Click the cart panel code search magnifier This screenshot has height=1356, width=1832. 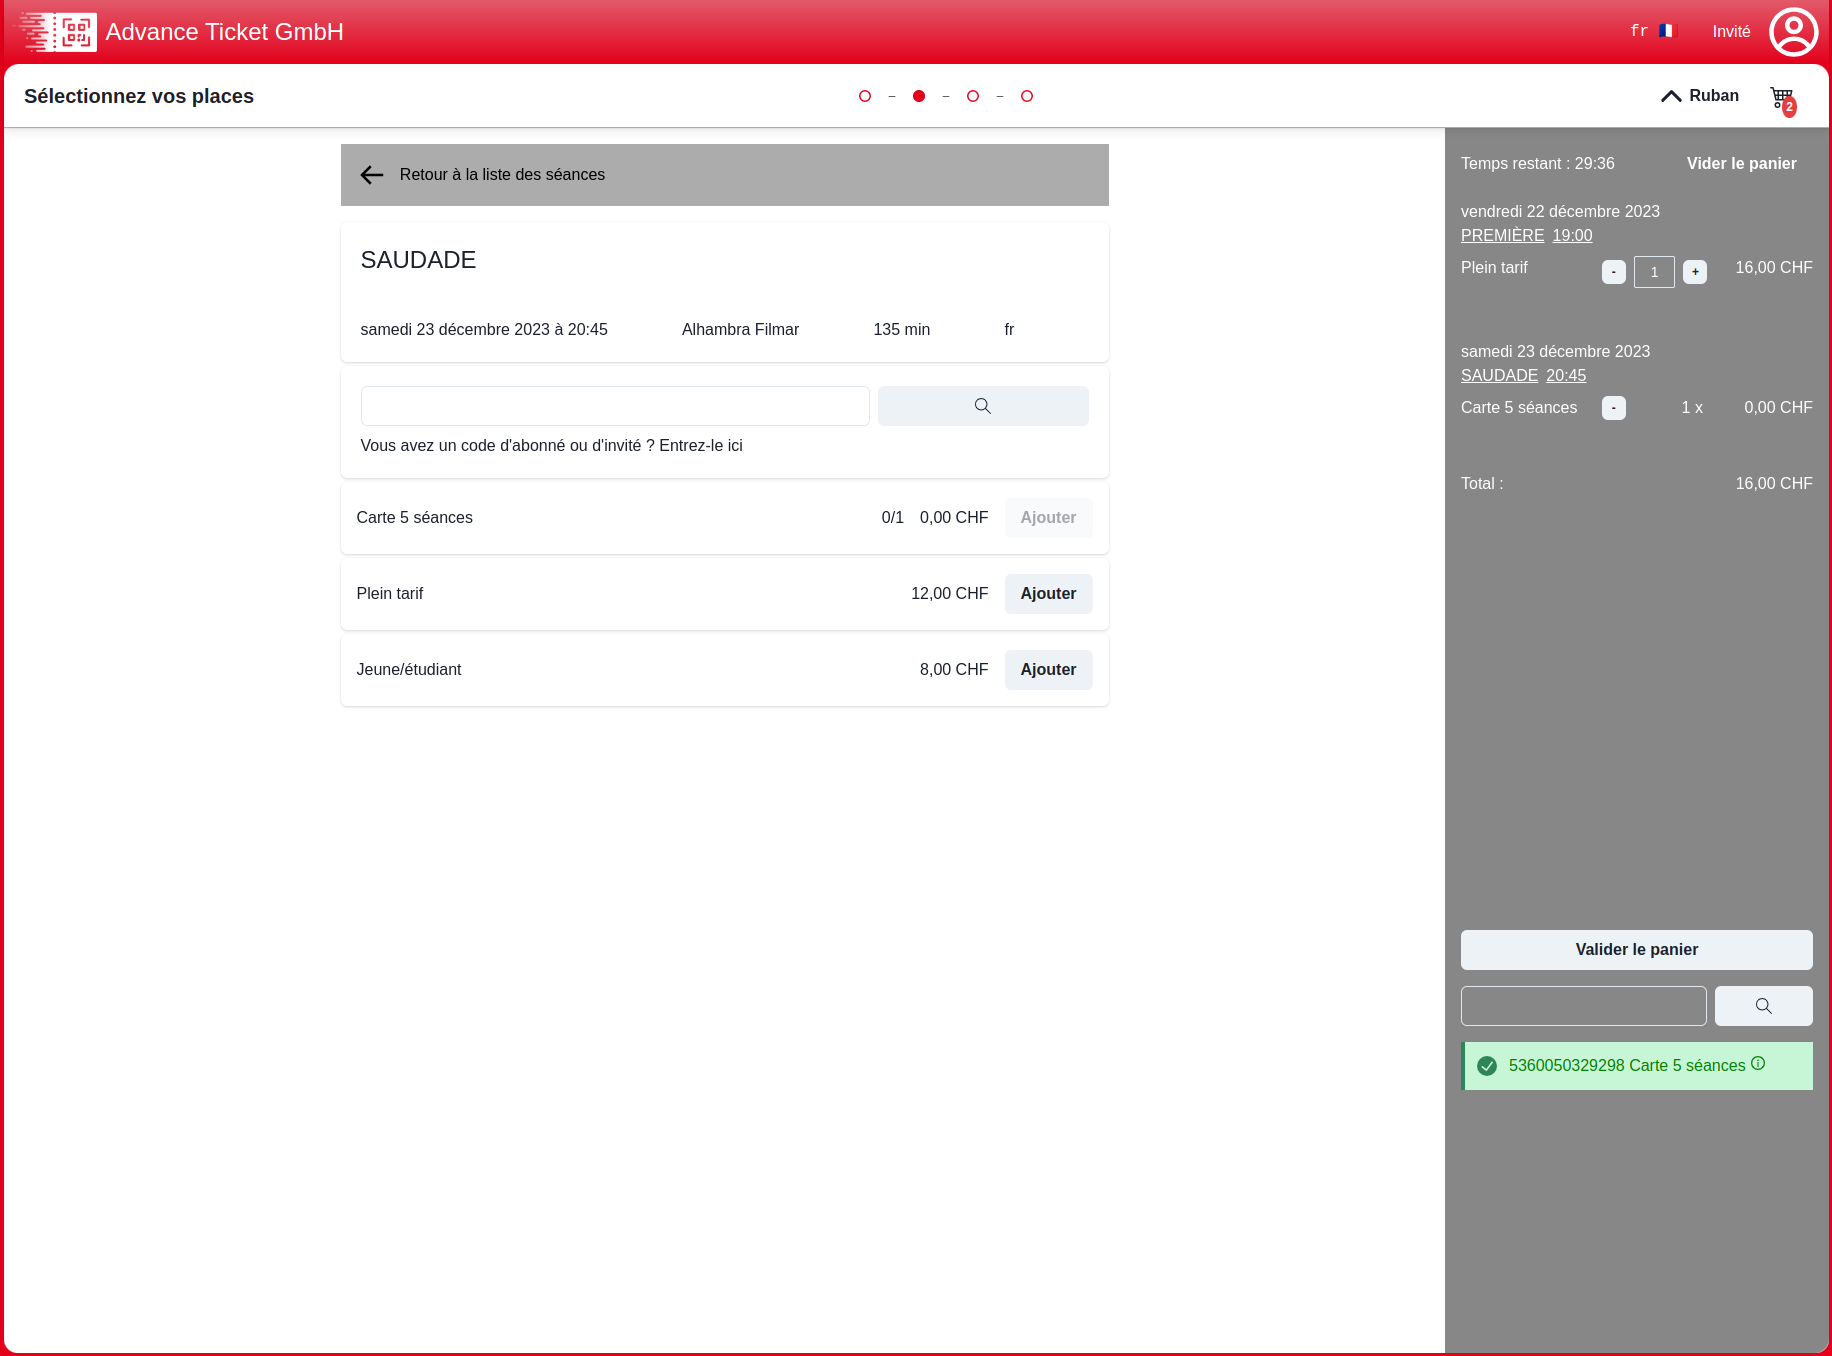[1763, 1006]
